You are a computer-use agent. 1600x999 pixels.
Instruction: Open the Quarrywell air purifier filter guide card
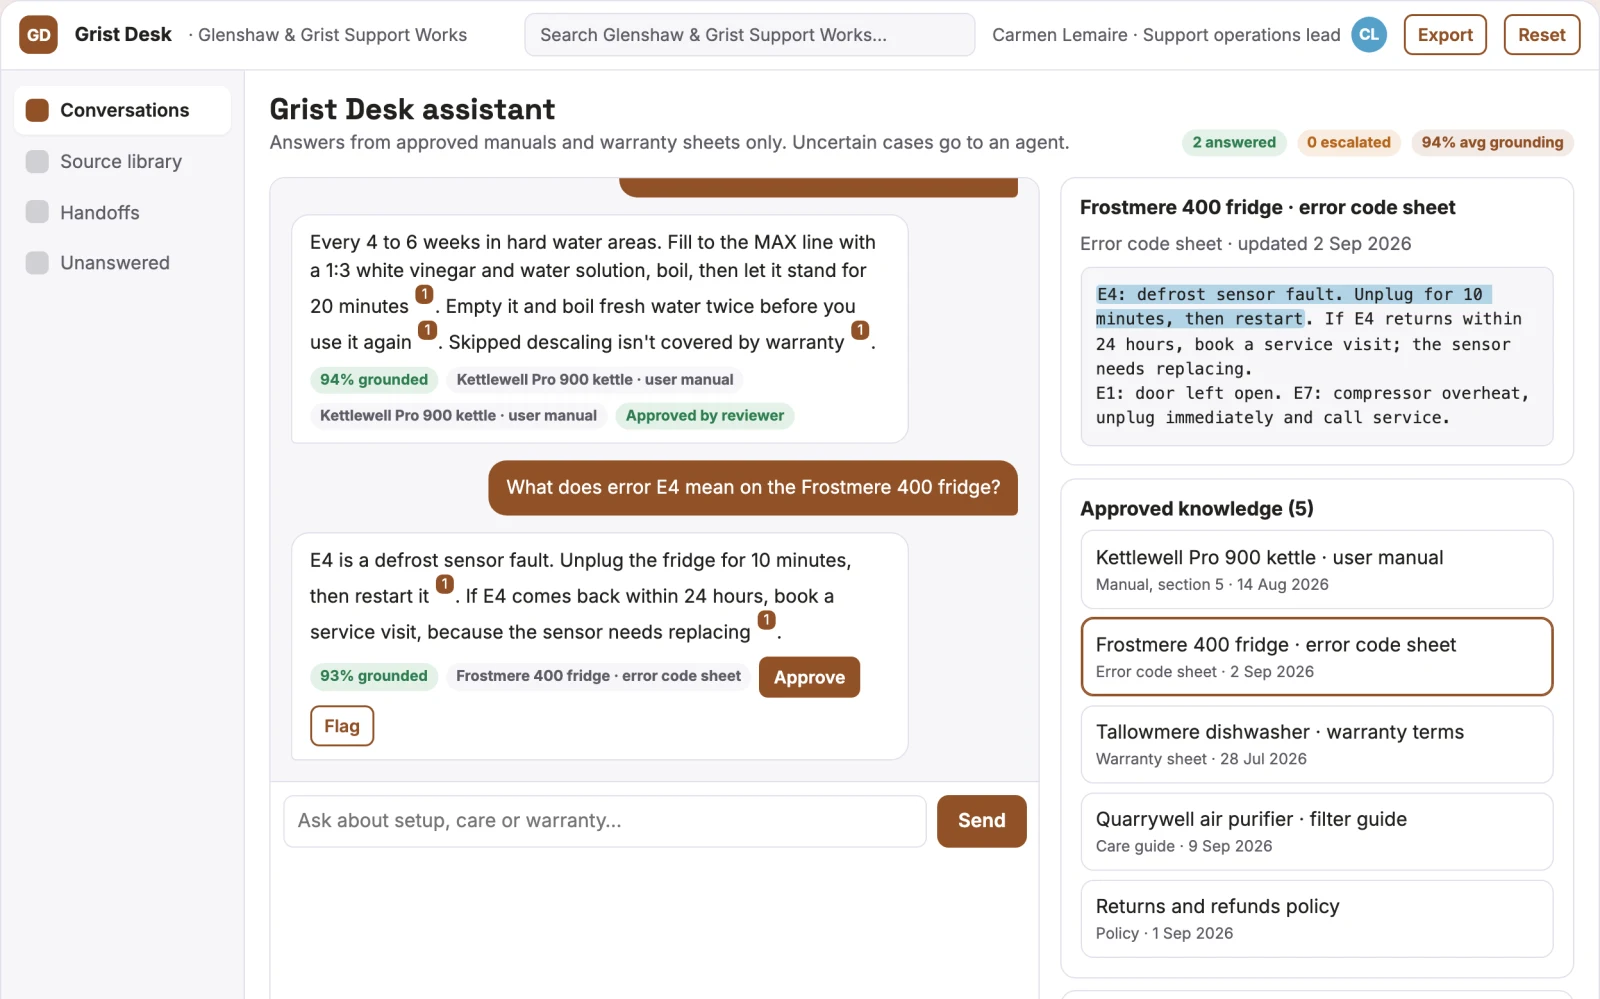(x=1316, y=831)
